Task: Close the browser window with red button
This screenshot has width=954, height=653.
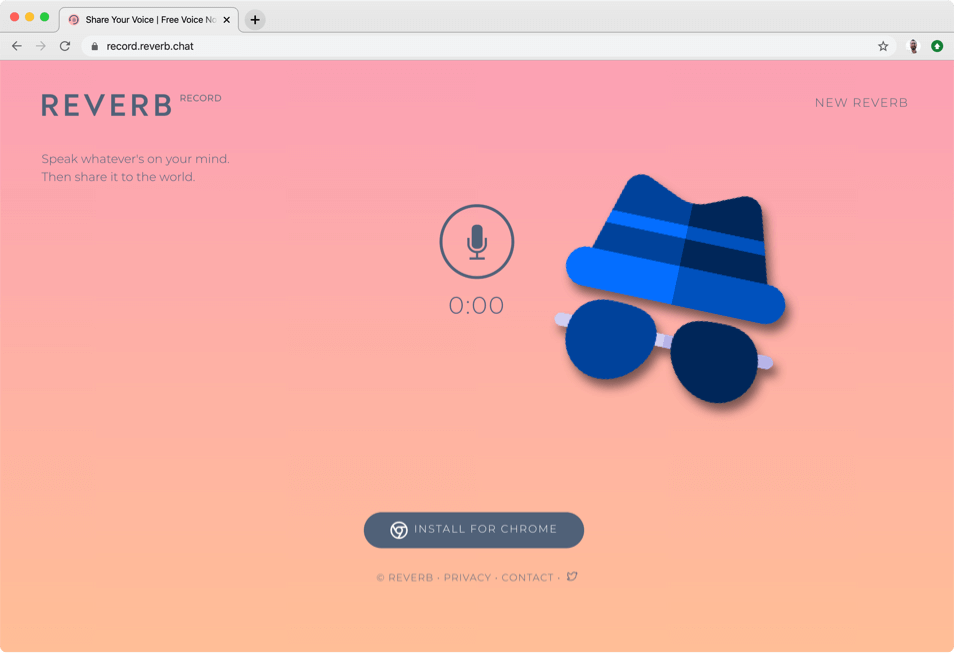Action: coord(15,17)
